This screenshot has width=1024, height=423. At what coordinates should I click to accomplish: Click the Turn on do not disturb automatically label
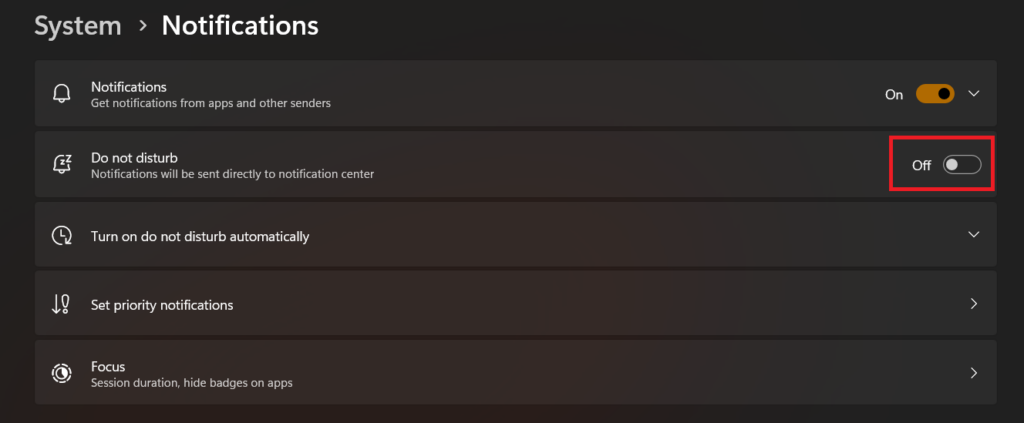(x=200, y=237)
